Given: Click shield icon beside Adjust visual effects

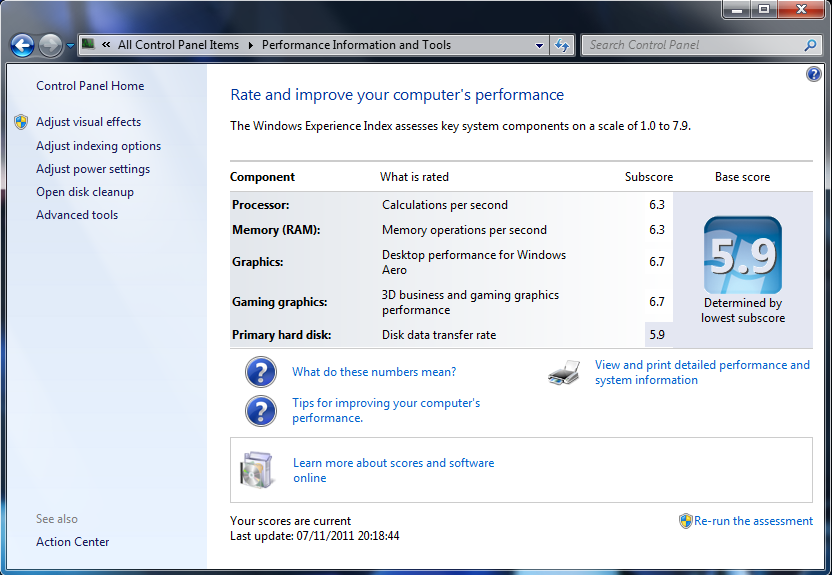Looking at the screenshot, I should pyautogui.click(x=21, y=122).
